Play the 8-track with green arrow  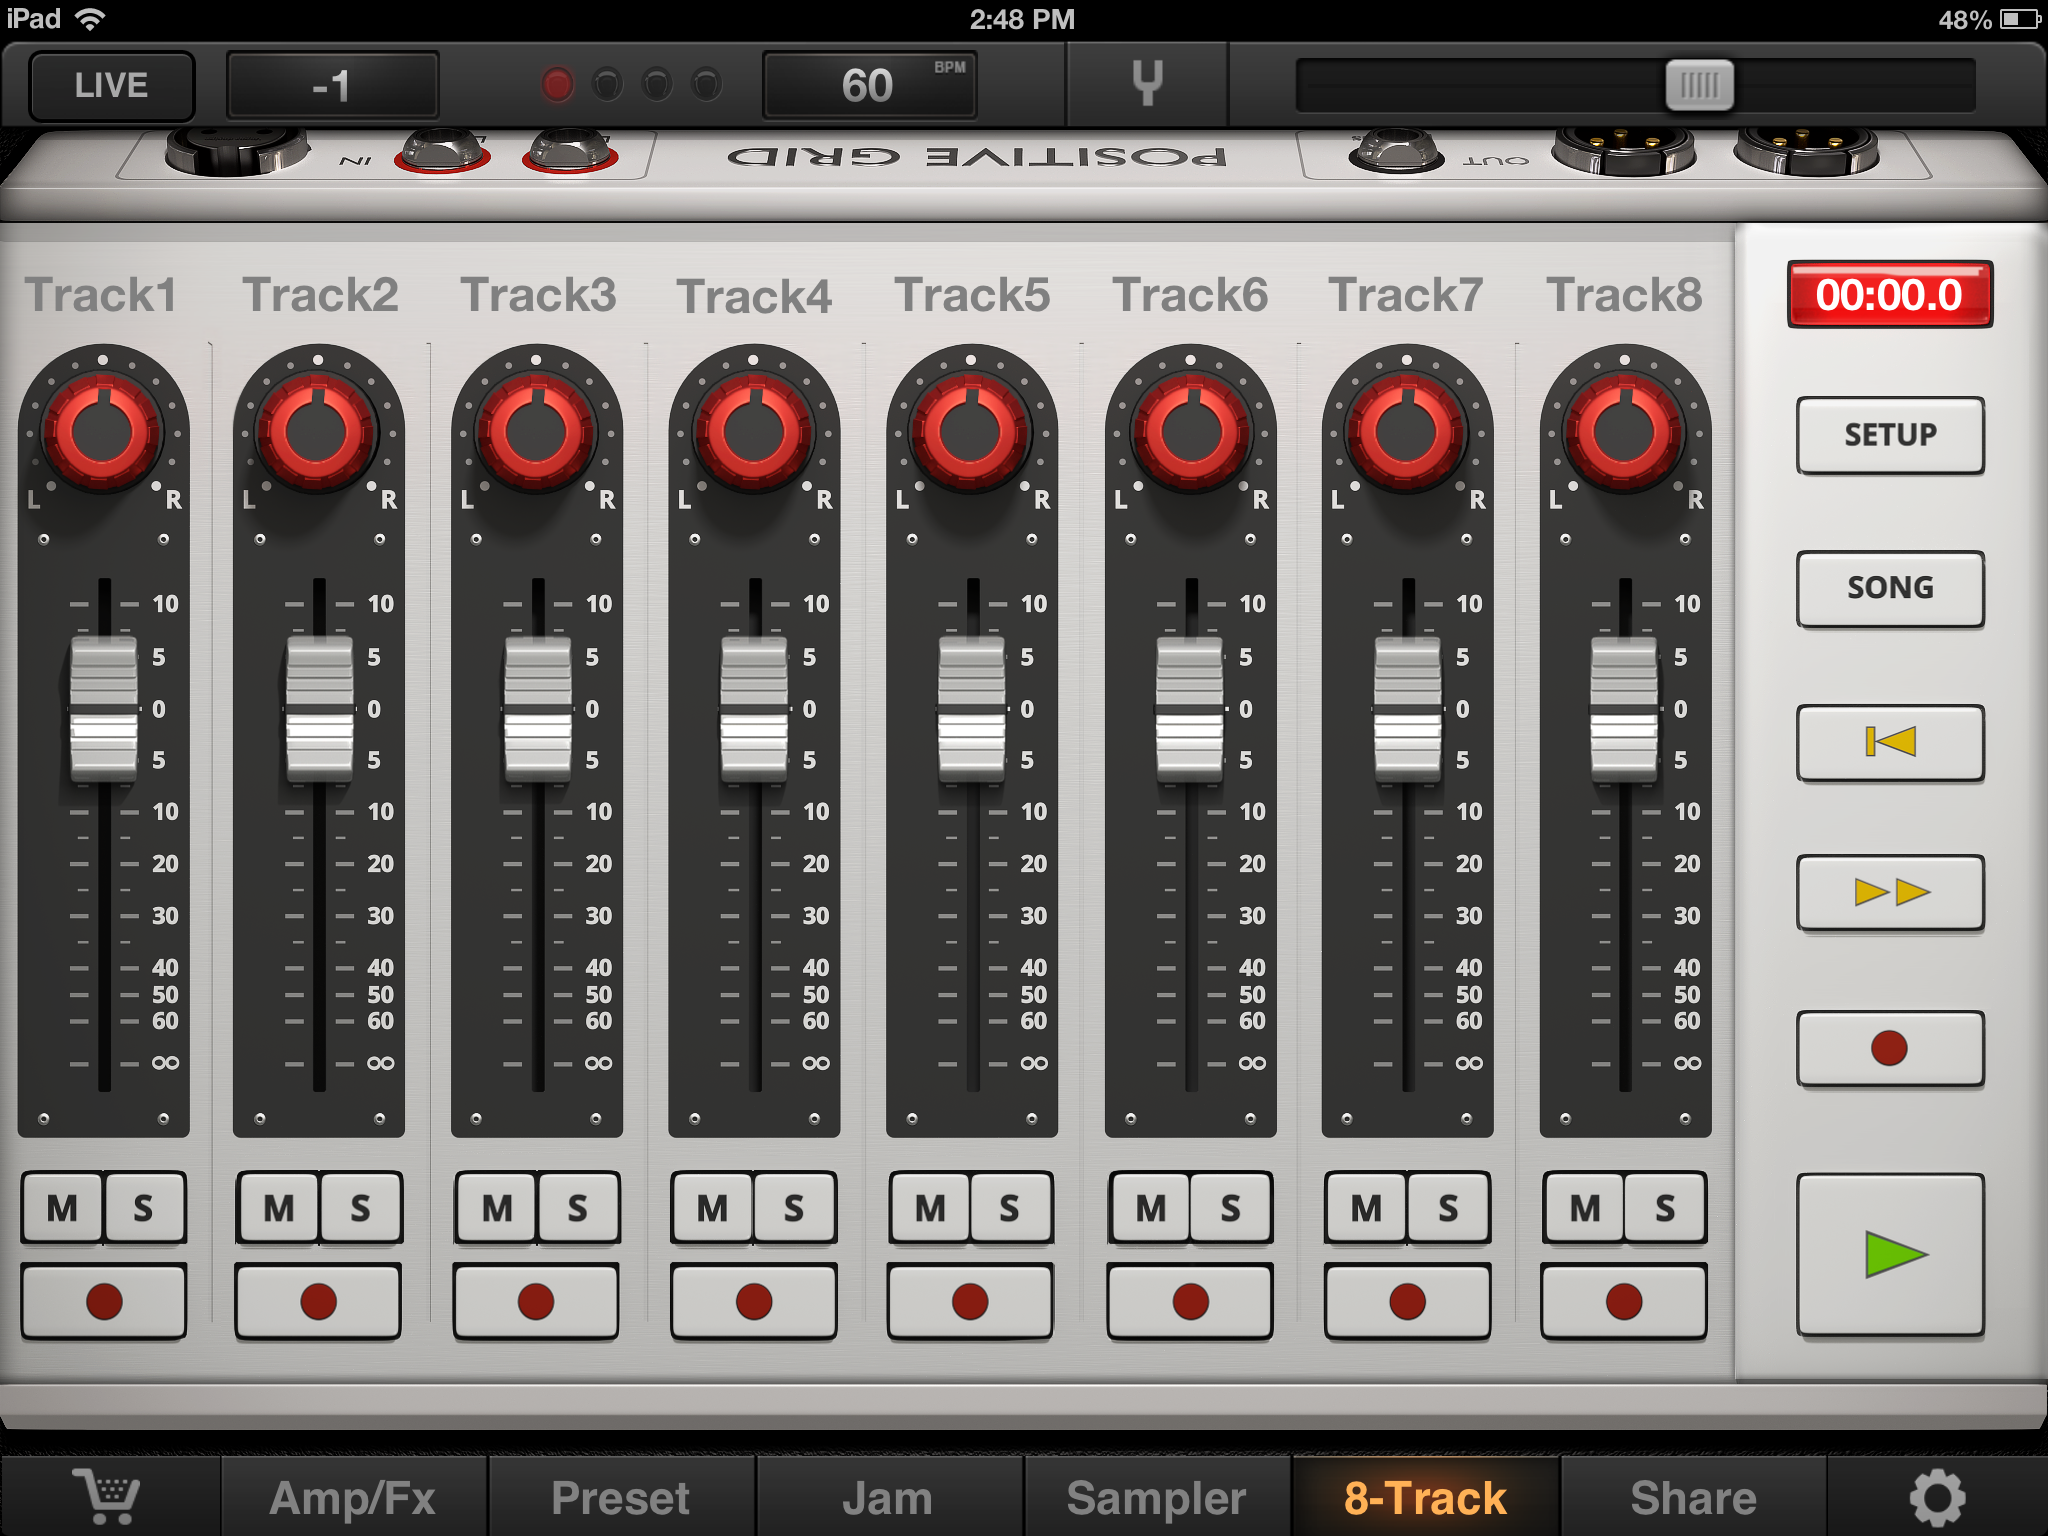1890,1255
